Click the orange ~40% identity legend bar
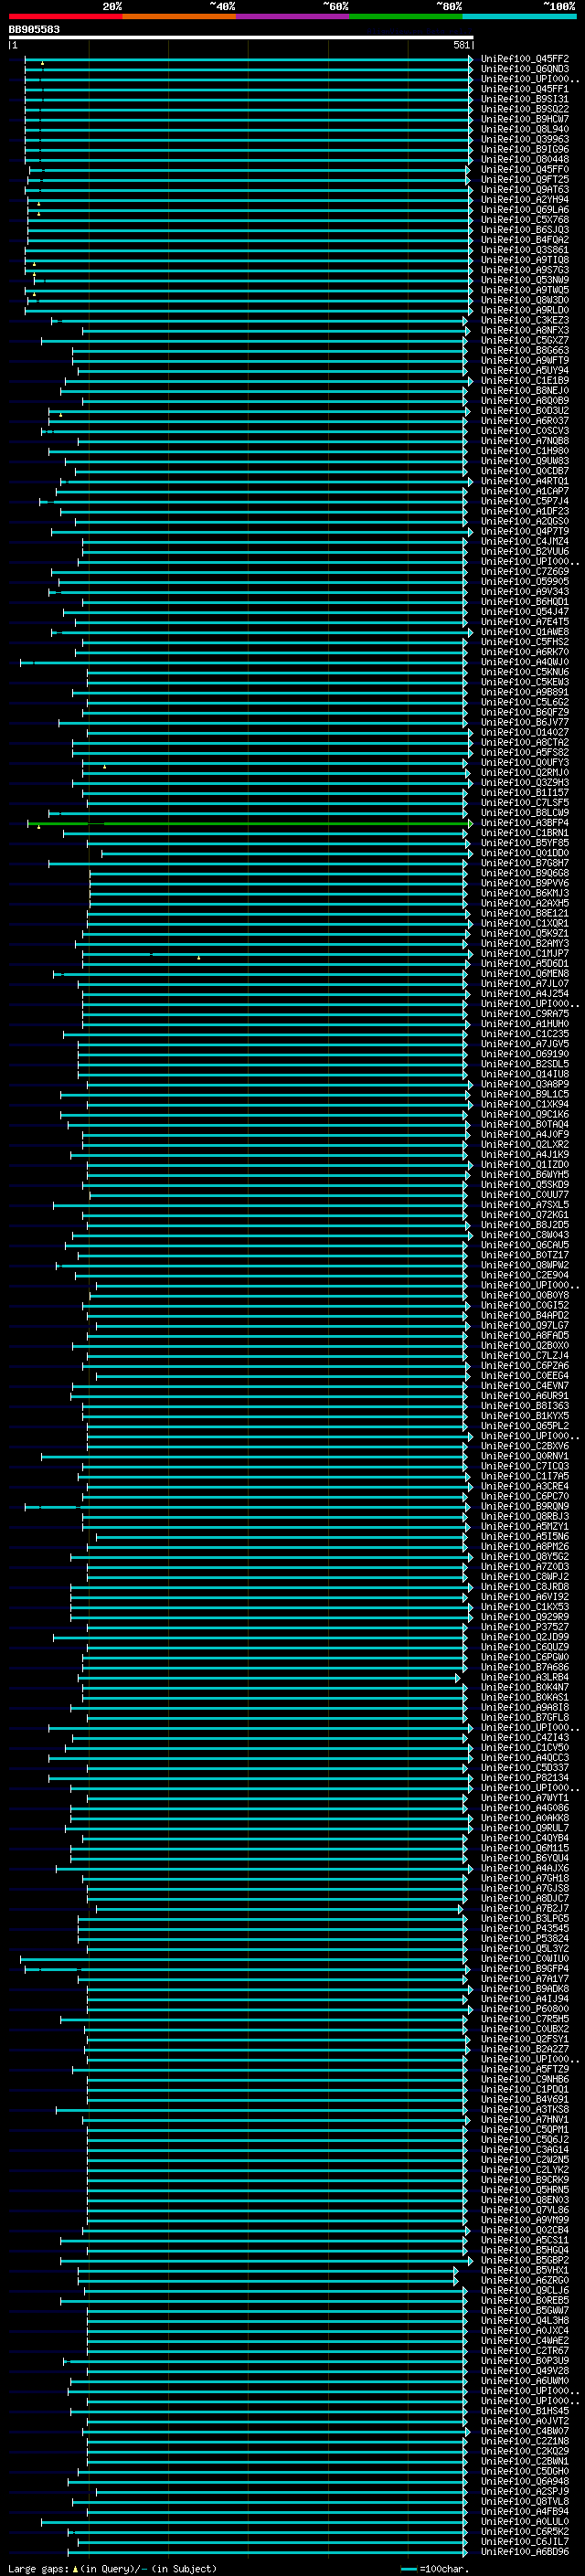Viewport: 585px width, 2576px height. [x=179, y=16]
